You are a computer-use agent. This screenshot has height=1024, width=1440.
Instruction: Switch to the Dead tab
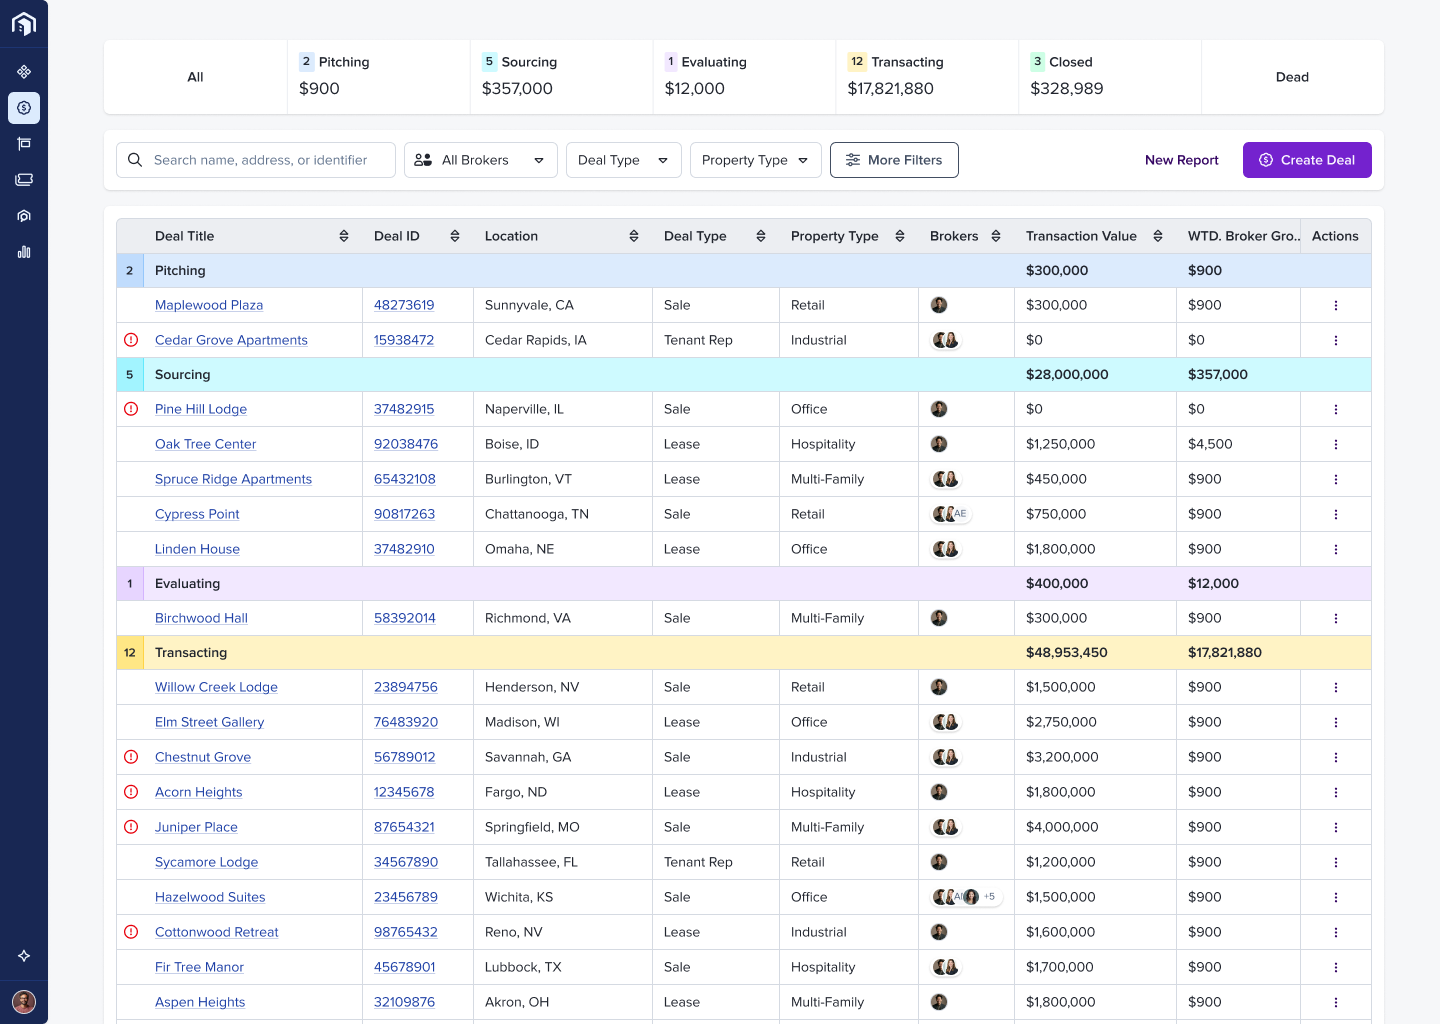(1292, 77)
